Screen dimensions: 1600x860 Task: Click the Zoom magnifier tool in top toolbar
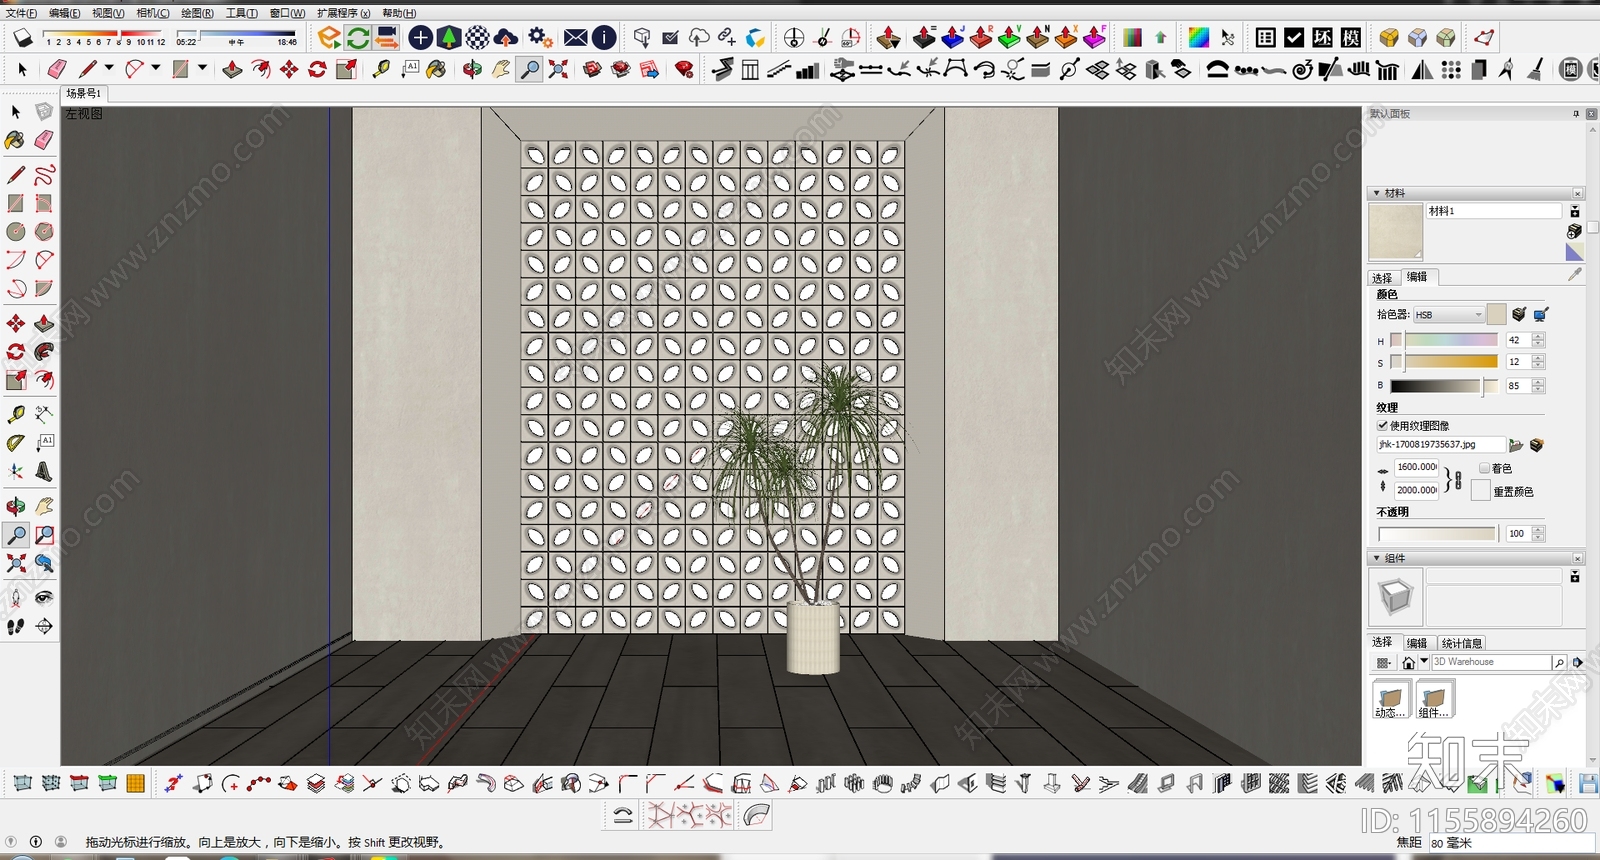[530, 69]
